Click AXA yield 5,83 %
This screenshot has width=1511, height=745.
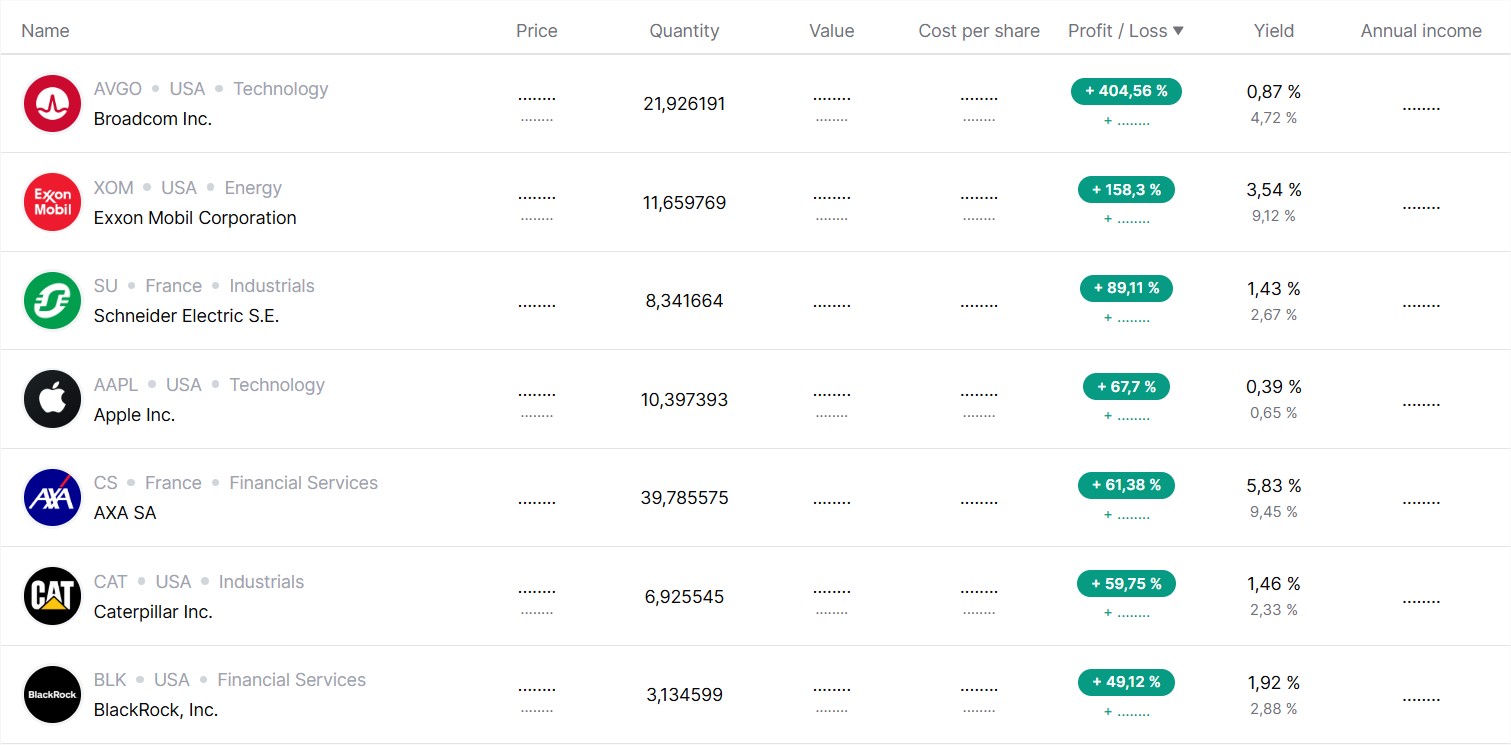tap(1274, 486)
